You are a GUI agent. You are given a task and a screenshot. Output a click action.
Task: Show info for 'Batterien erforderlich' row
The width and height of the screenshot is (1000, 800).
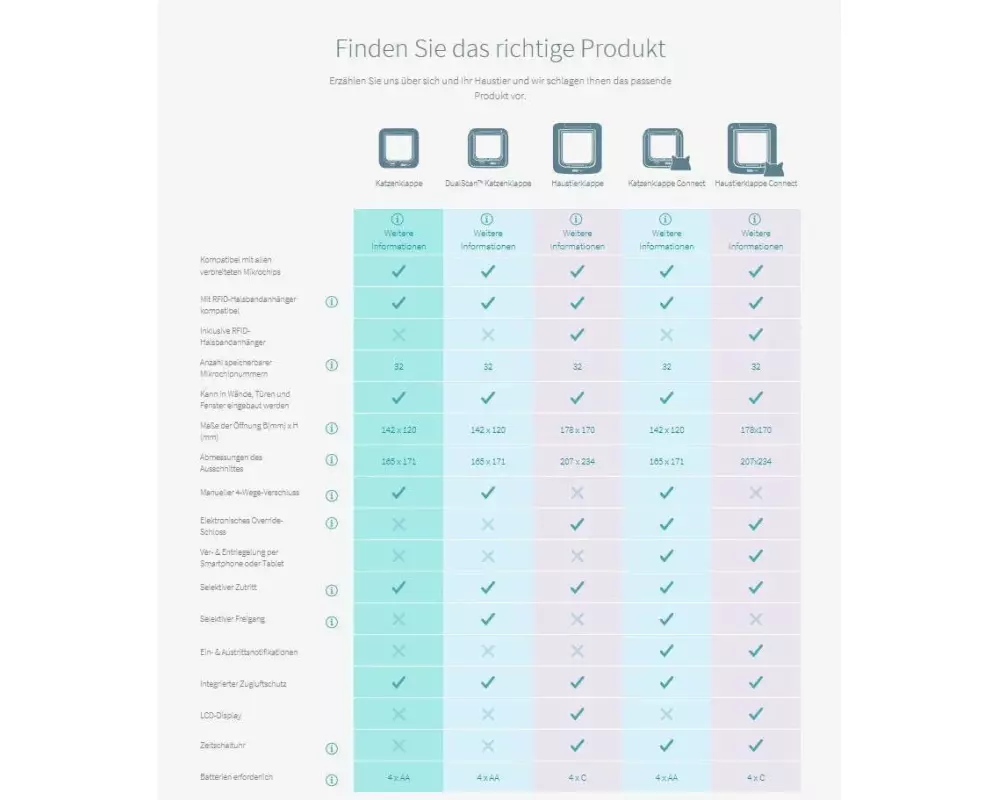click(332, 779)
